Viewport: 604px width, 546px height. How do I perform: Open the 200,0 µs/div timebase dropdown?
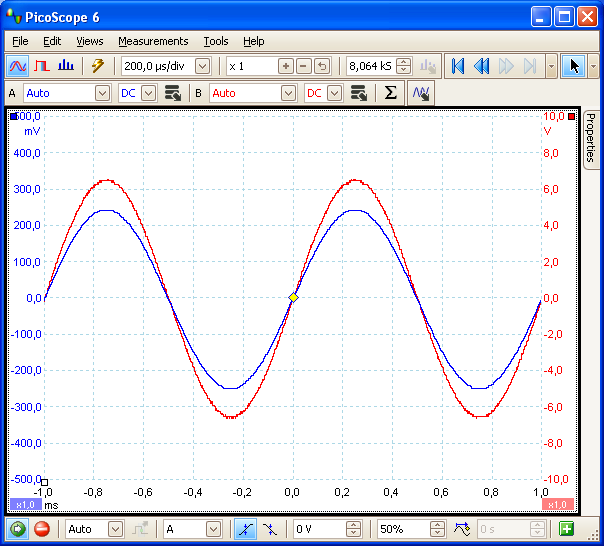(x=203, y=66)
